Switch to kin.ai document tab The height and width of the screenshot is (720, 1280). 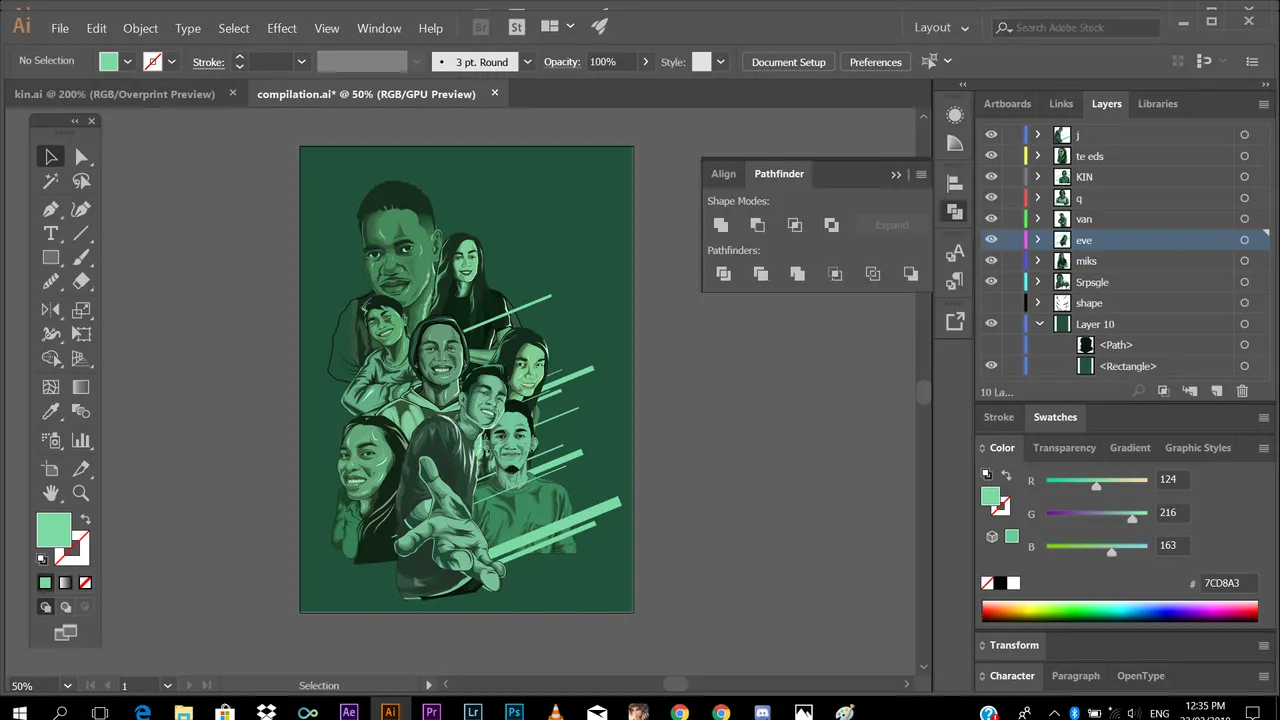(x=114, y=94)
